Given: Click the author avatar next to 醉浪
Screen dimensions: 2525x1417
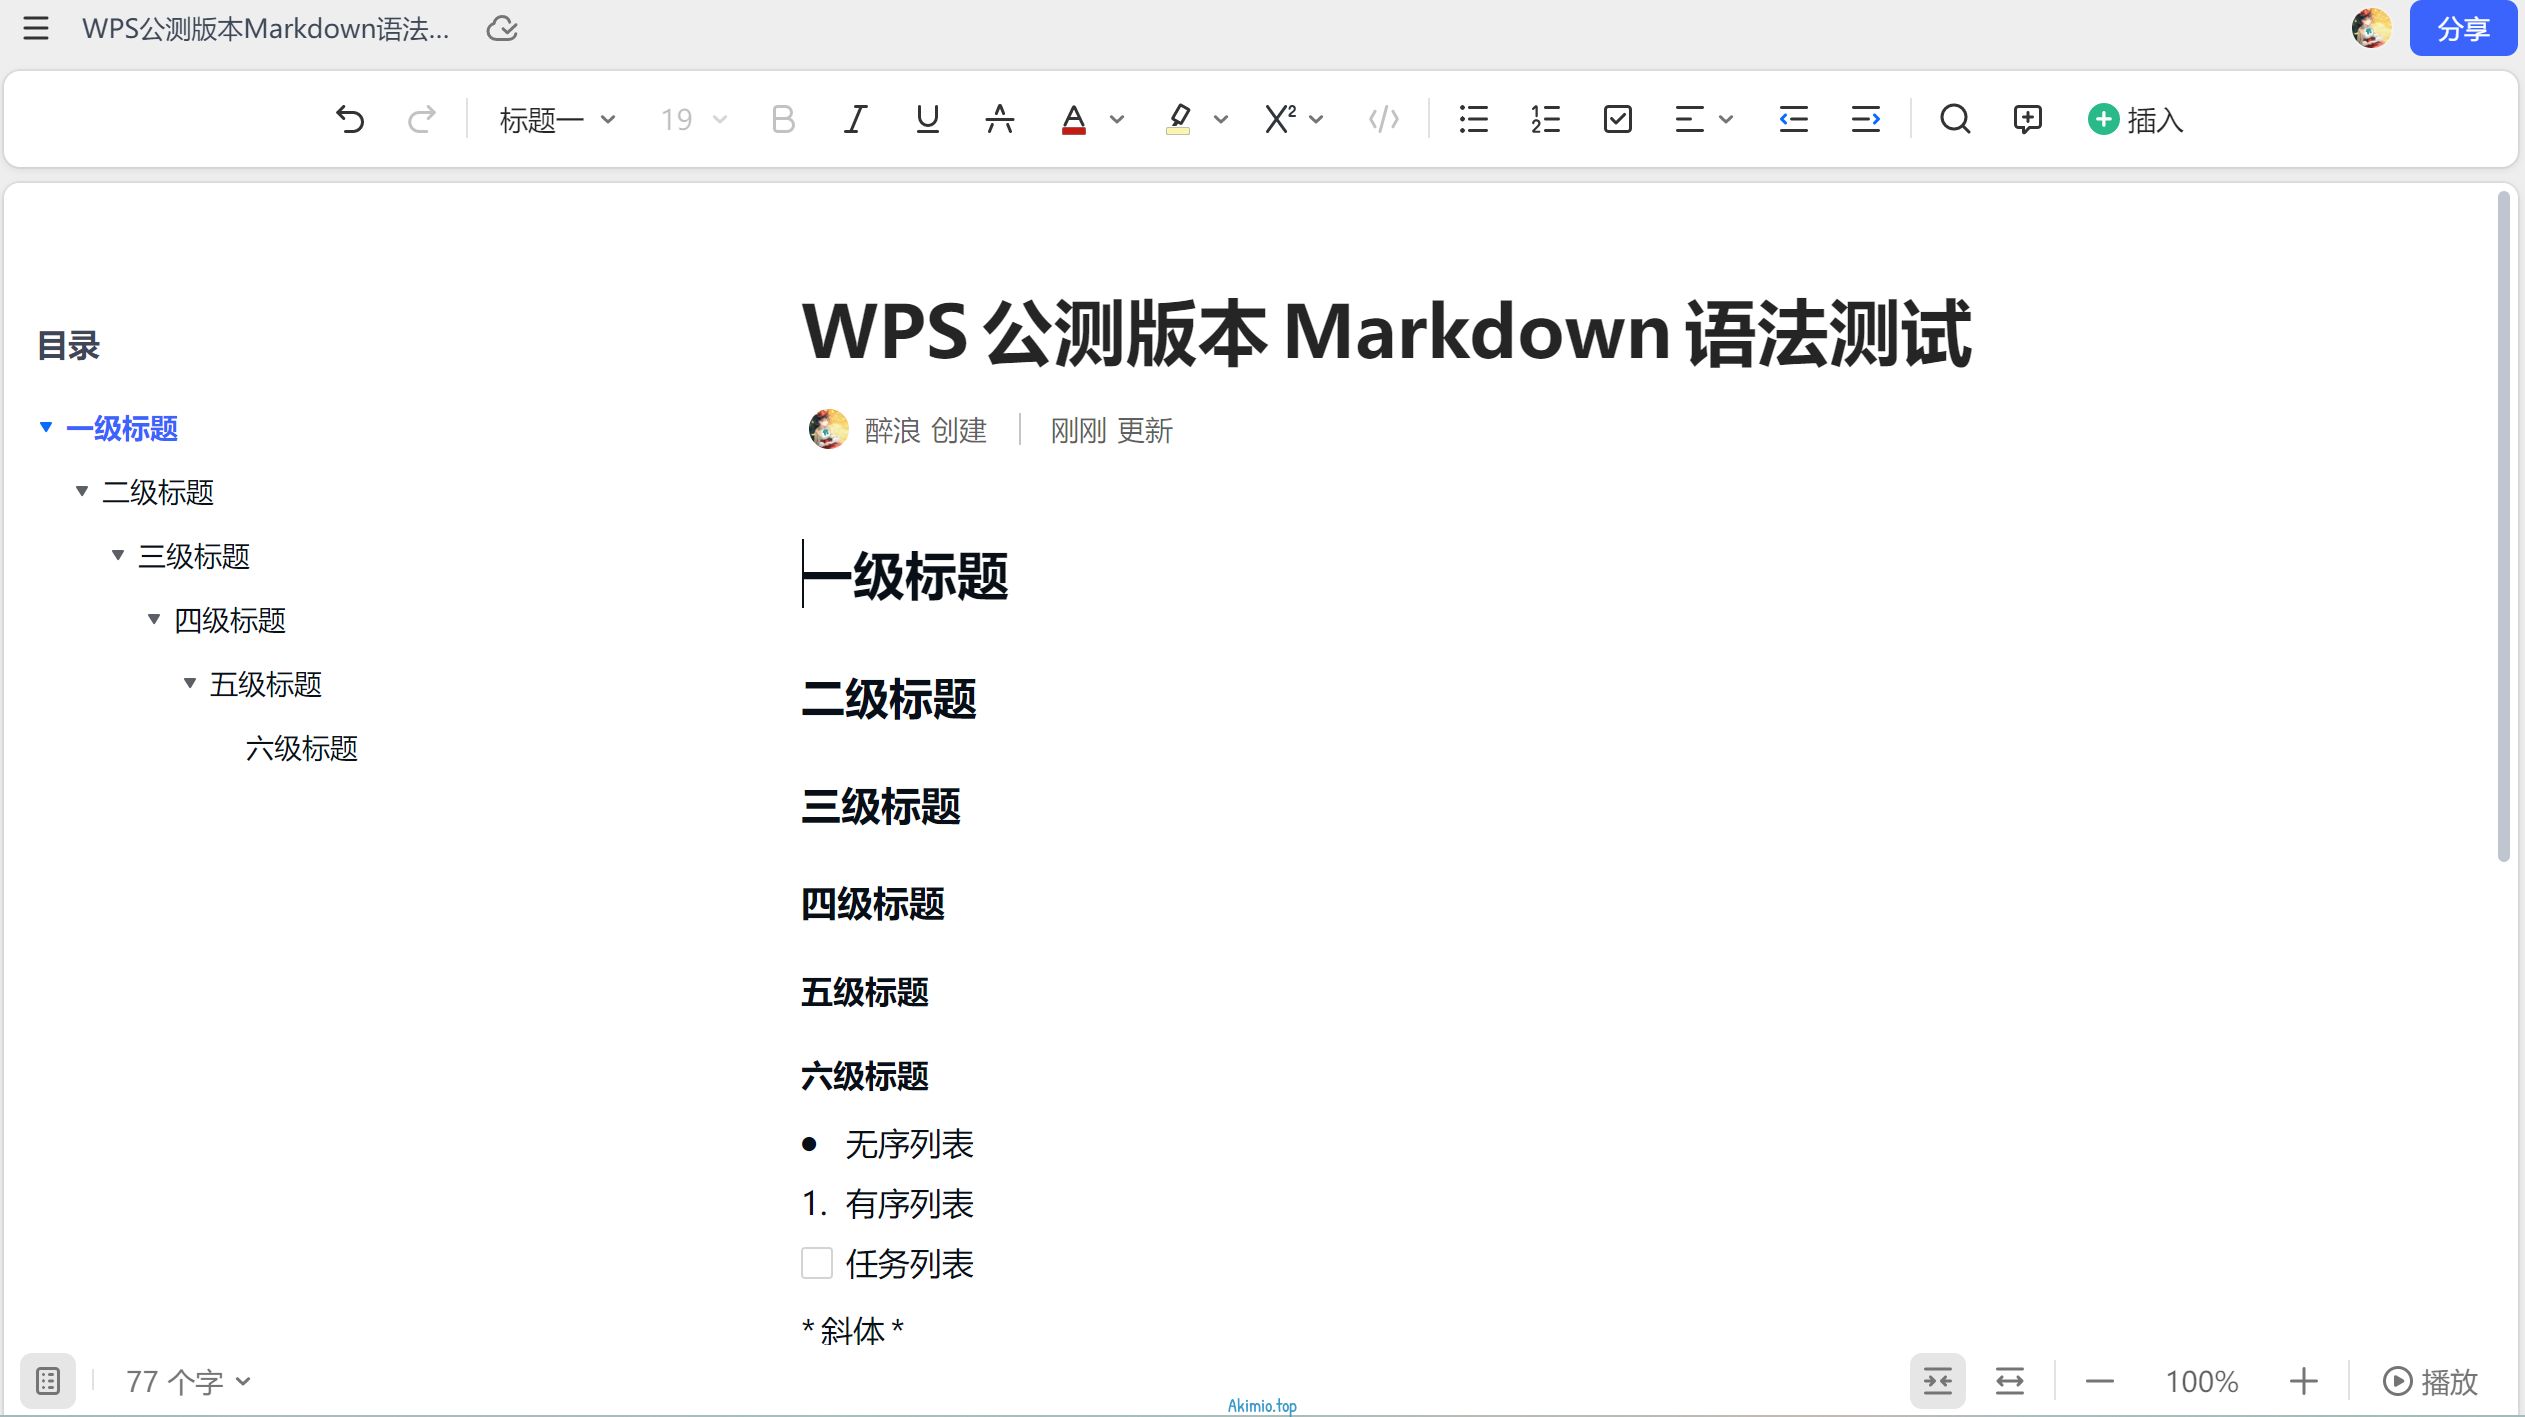Looking at the screenshot, I should click(x=828, y=430).
